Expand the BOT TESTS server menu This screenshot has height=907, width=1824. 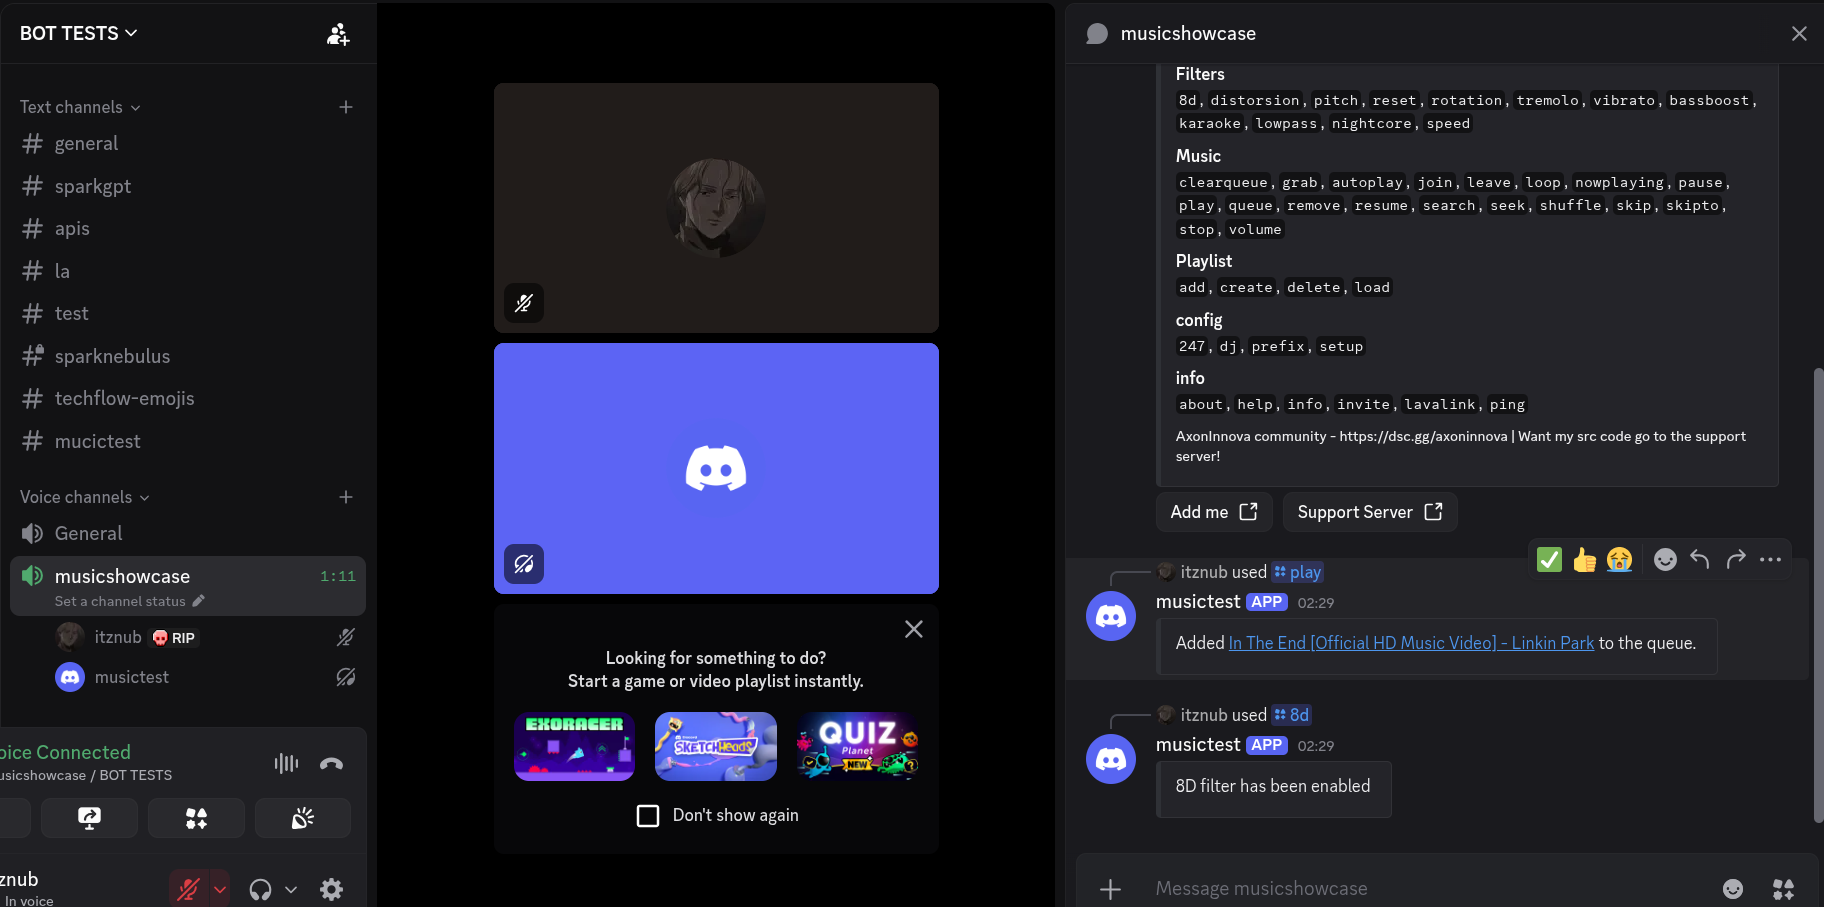point(79,33)
